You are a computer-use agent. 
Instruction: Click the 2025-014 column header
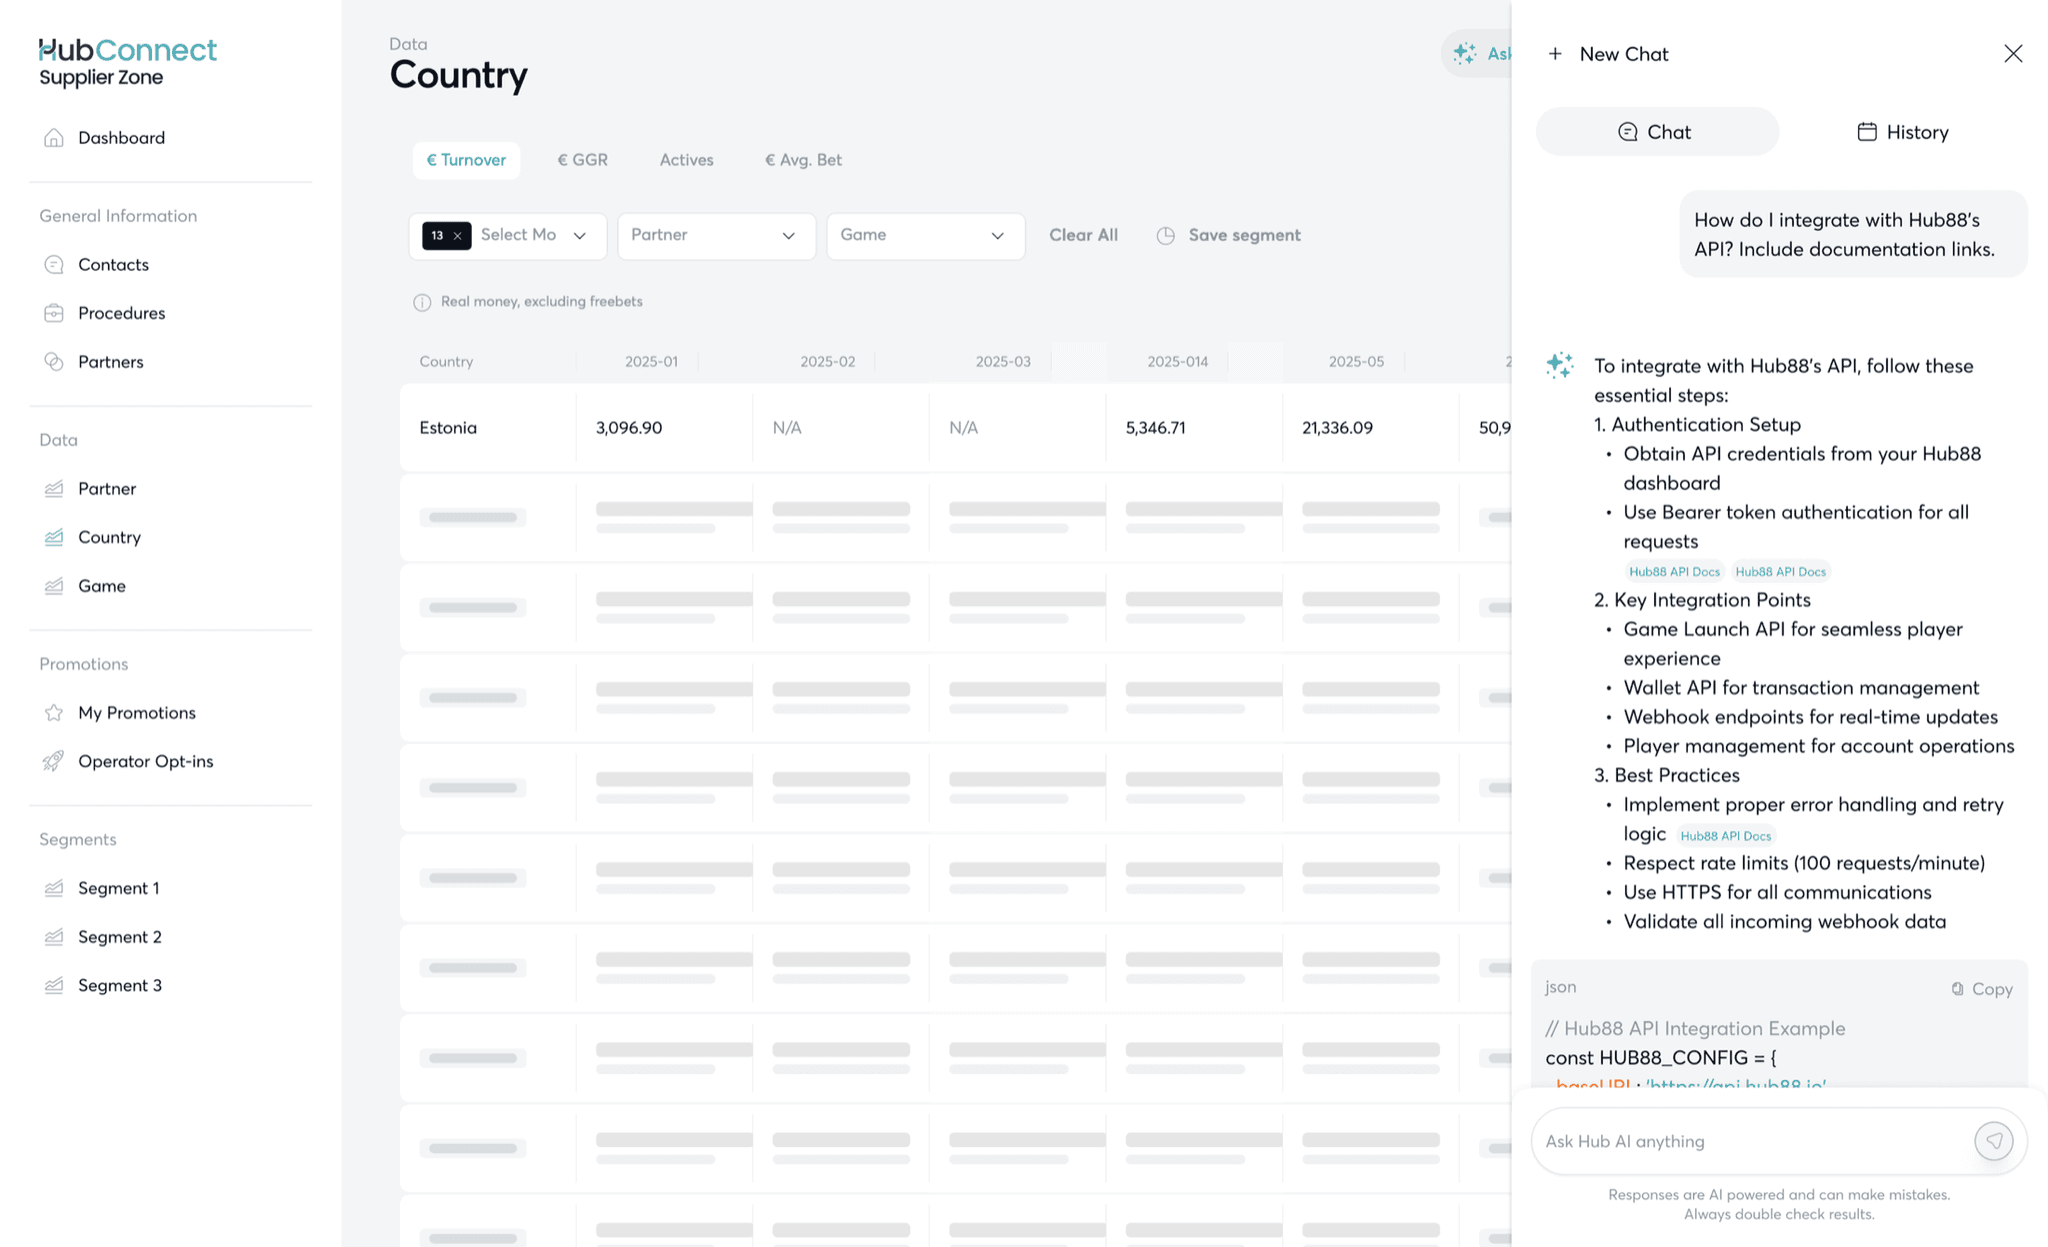[1177, 362]
